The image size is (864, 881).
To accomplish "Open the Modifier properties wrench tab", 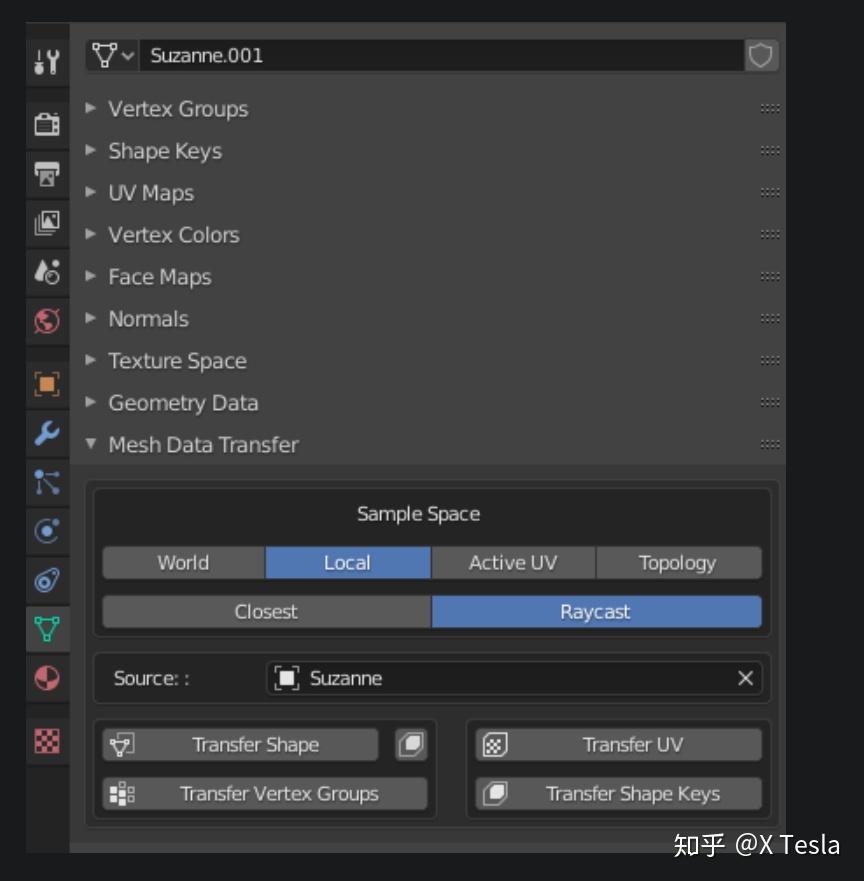I will click(x=47, y=435).
